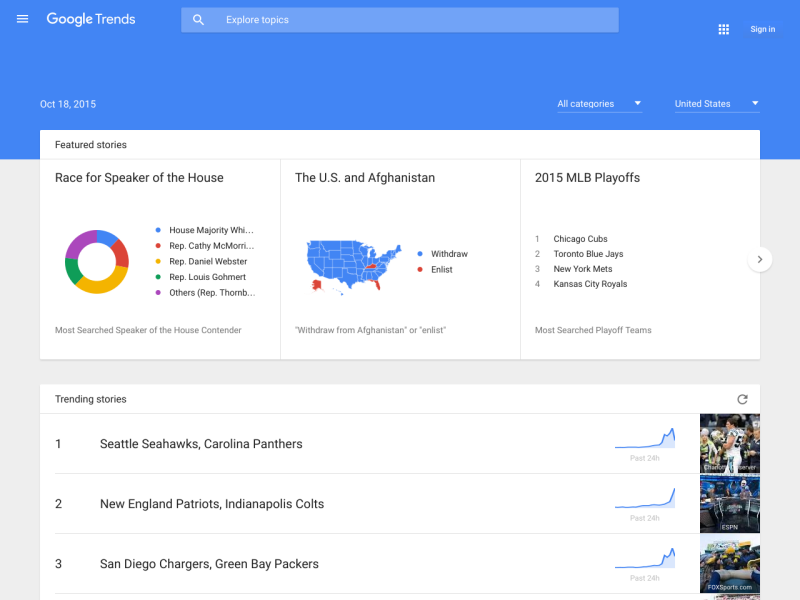Open Race for Speaker of the House story
The width and height of the screenshot is (800, 600).
[139, 178]
